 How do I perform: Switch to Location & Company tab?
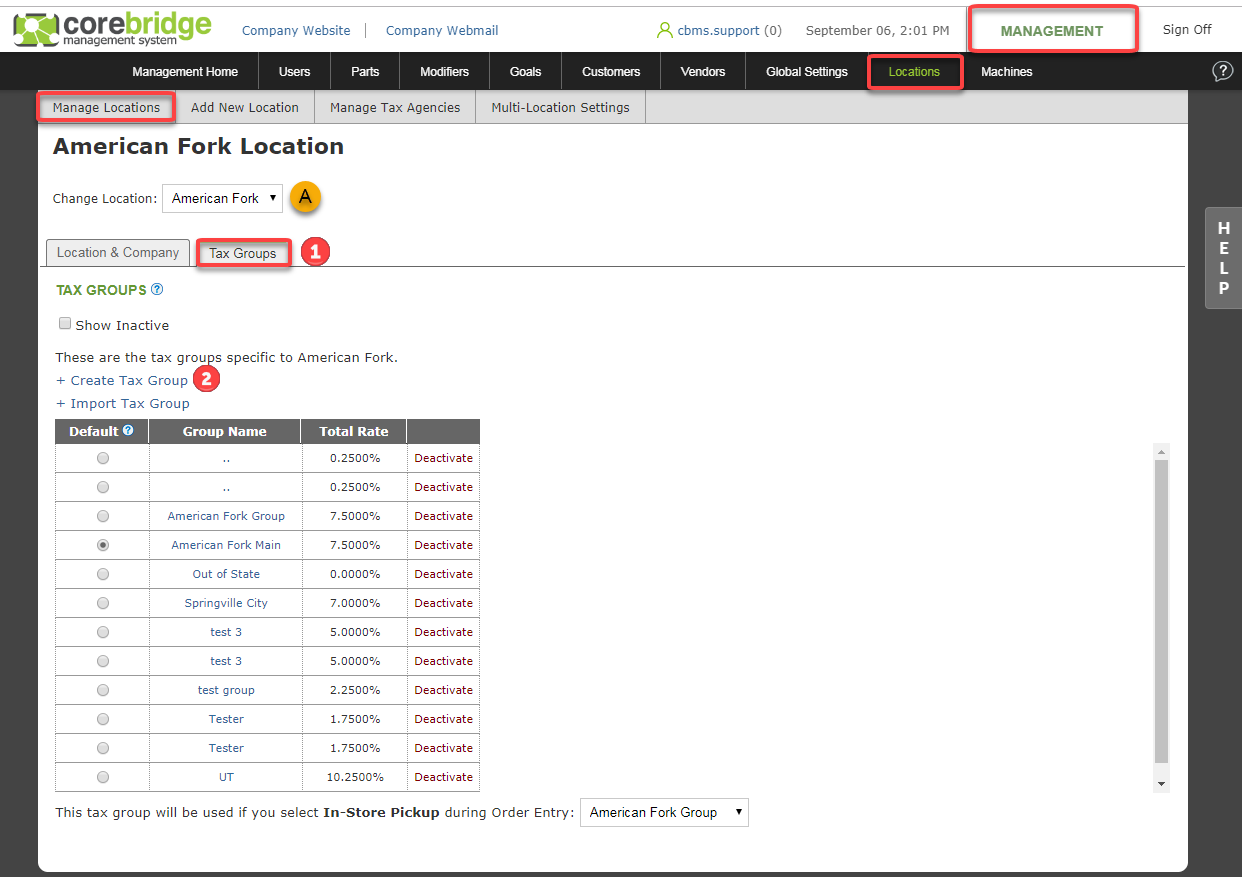(118, 253)
